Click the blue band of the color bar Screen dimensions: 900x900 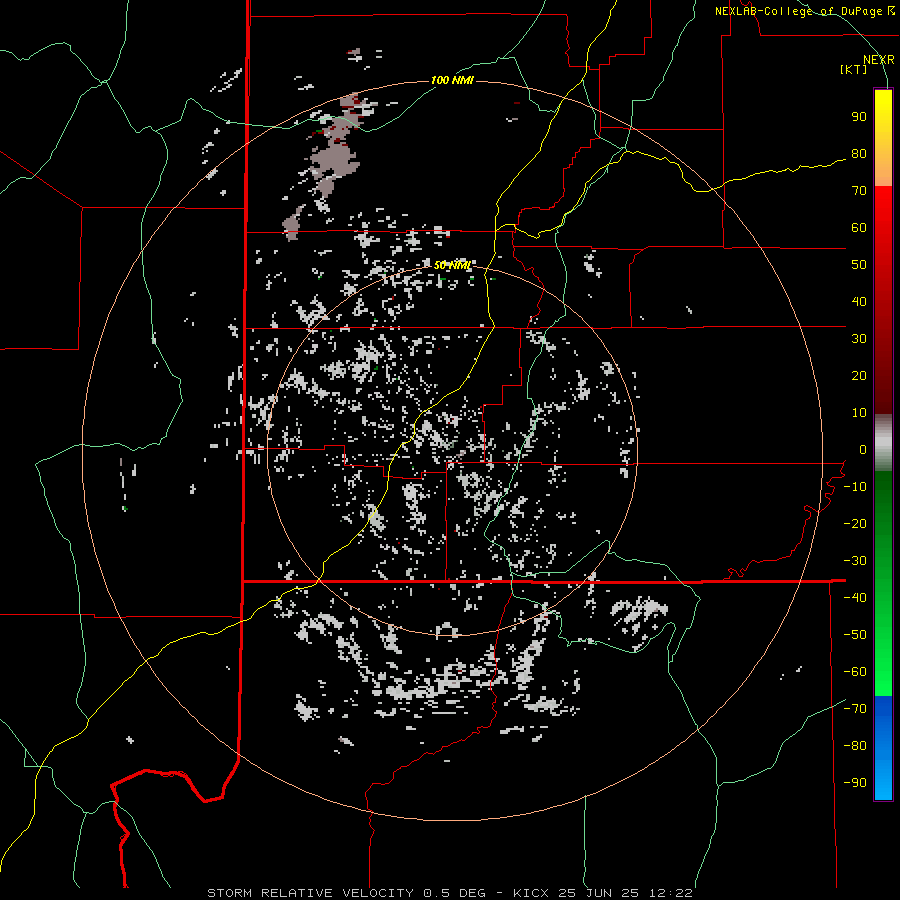pos(883,748)
